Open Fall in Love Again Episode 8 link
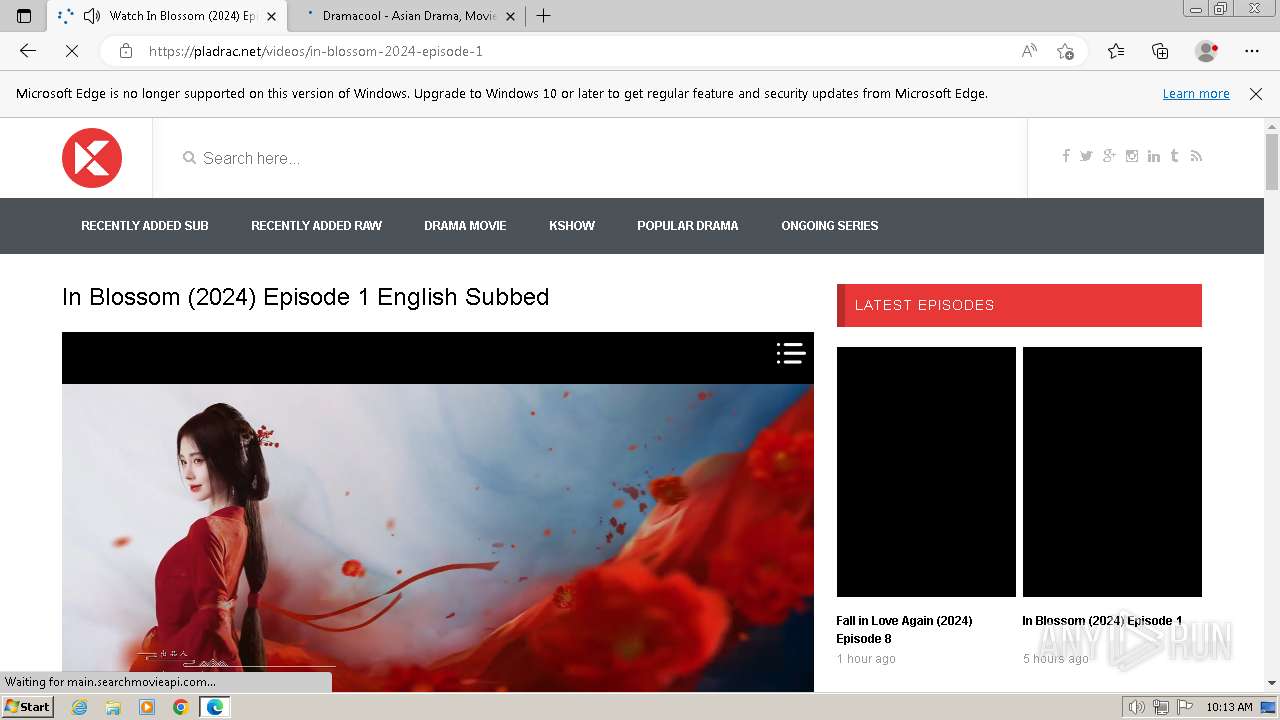This screenshot has width=1280, height=720. pos(904,630)
